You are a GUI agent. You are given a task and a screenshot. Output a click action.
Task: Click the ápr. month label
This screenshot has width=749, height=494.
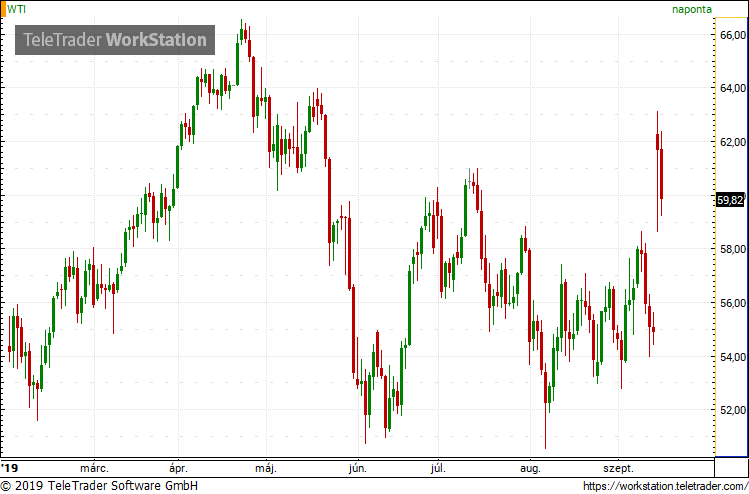click(x=180, y=468)
